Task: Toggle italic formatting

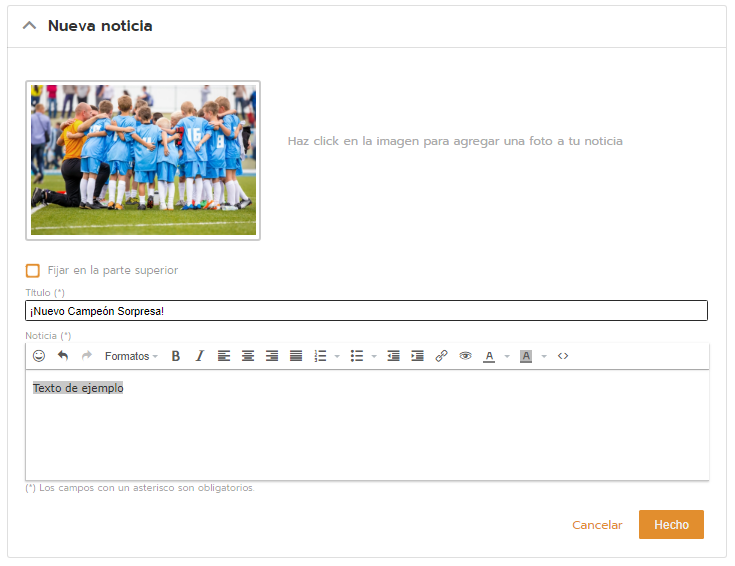Action: click(200, 356)
